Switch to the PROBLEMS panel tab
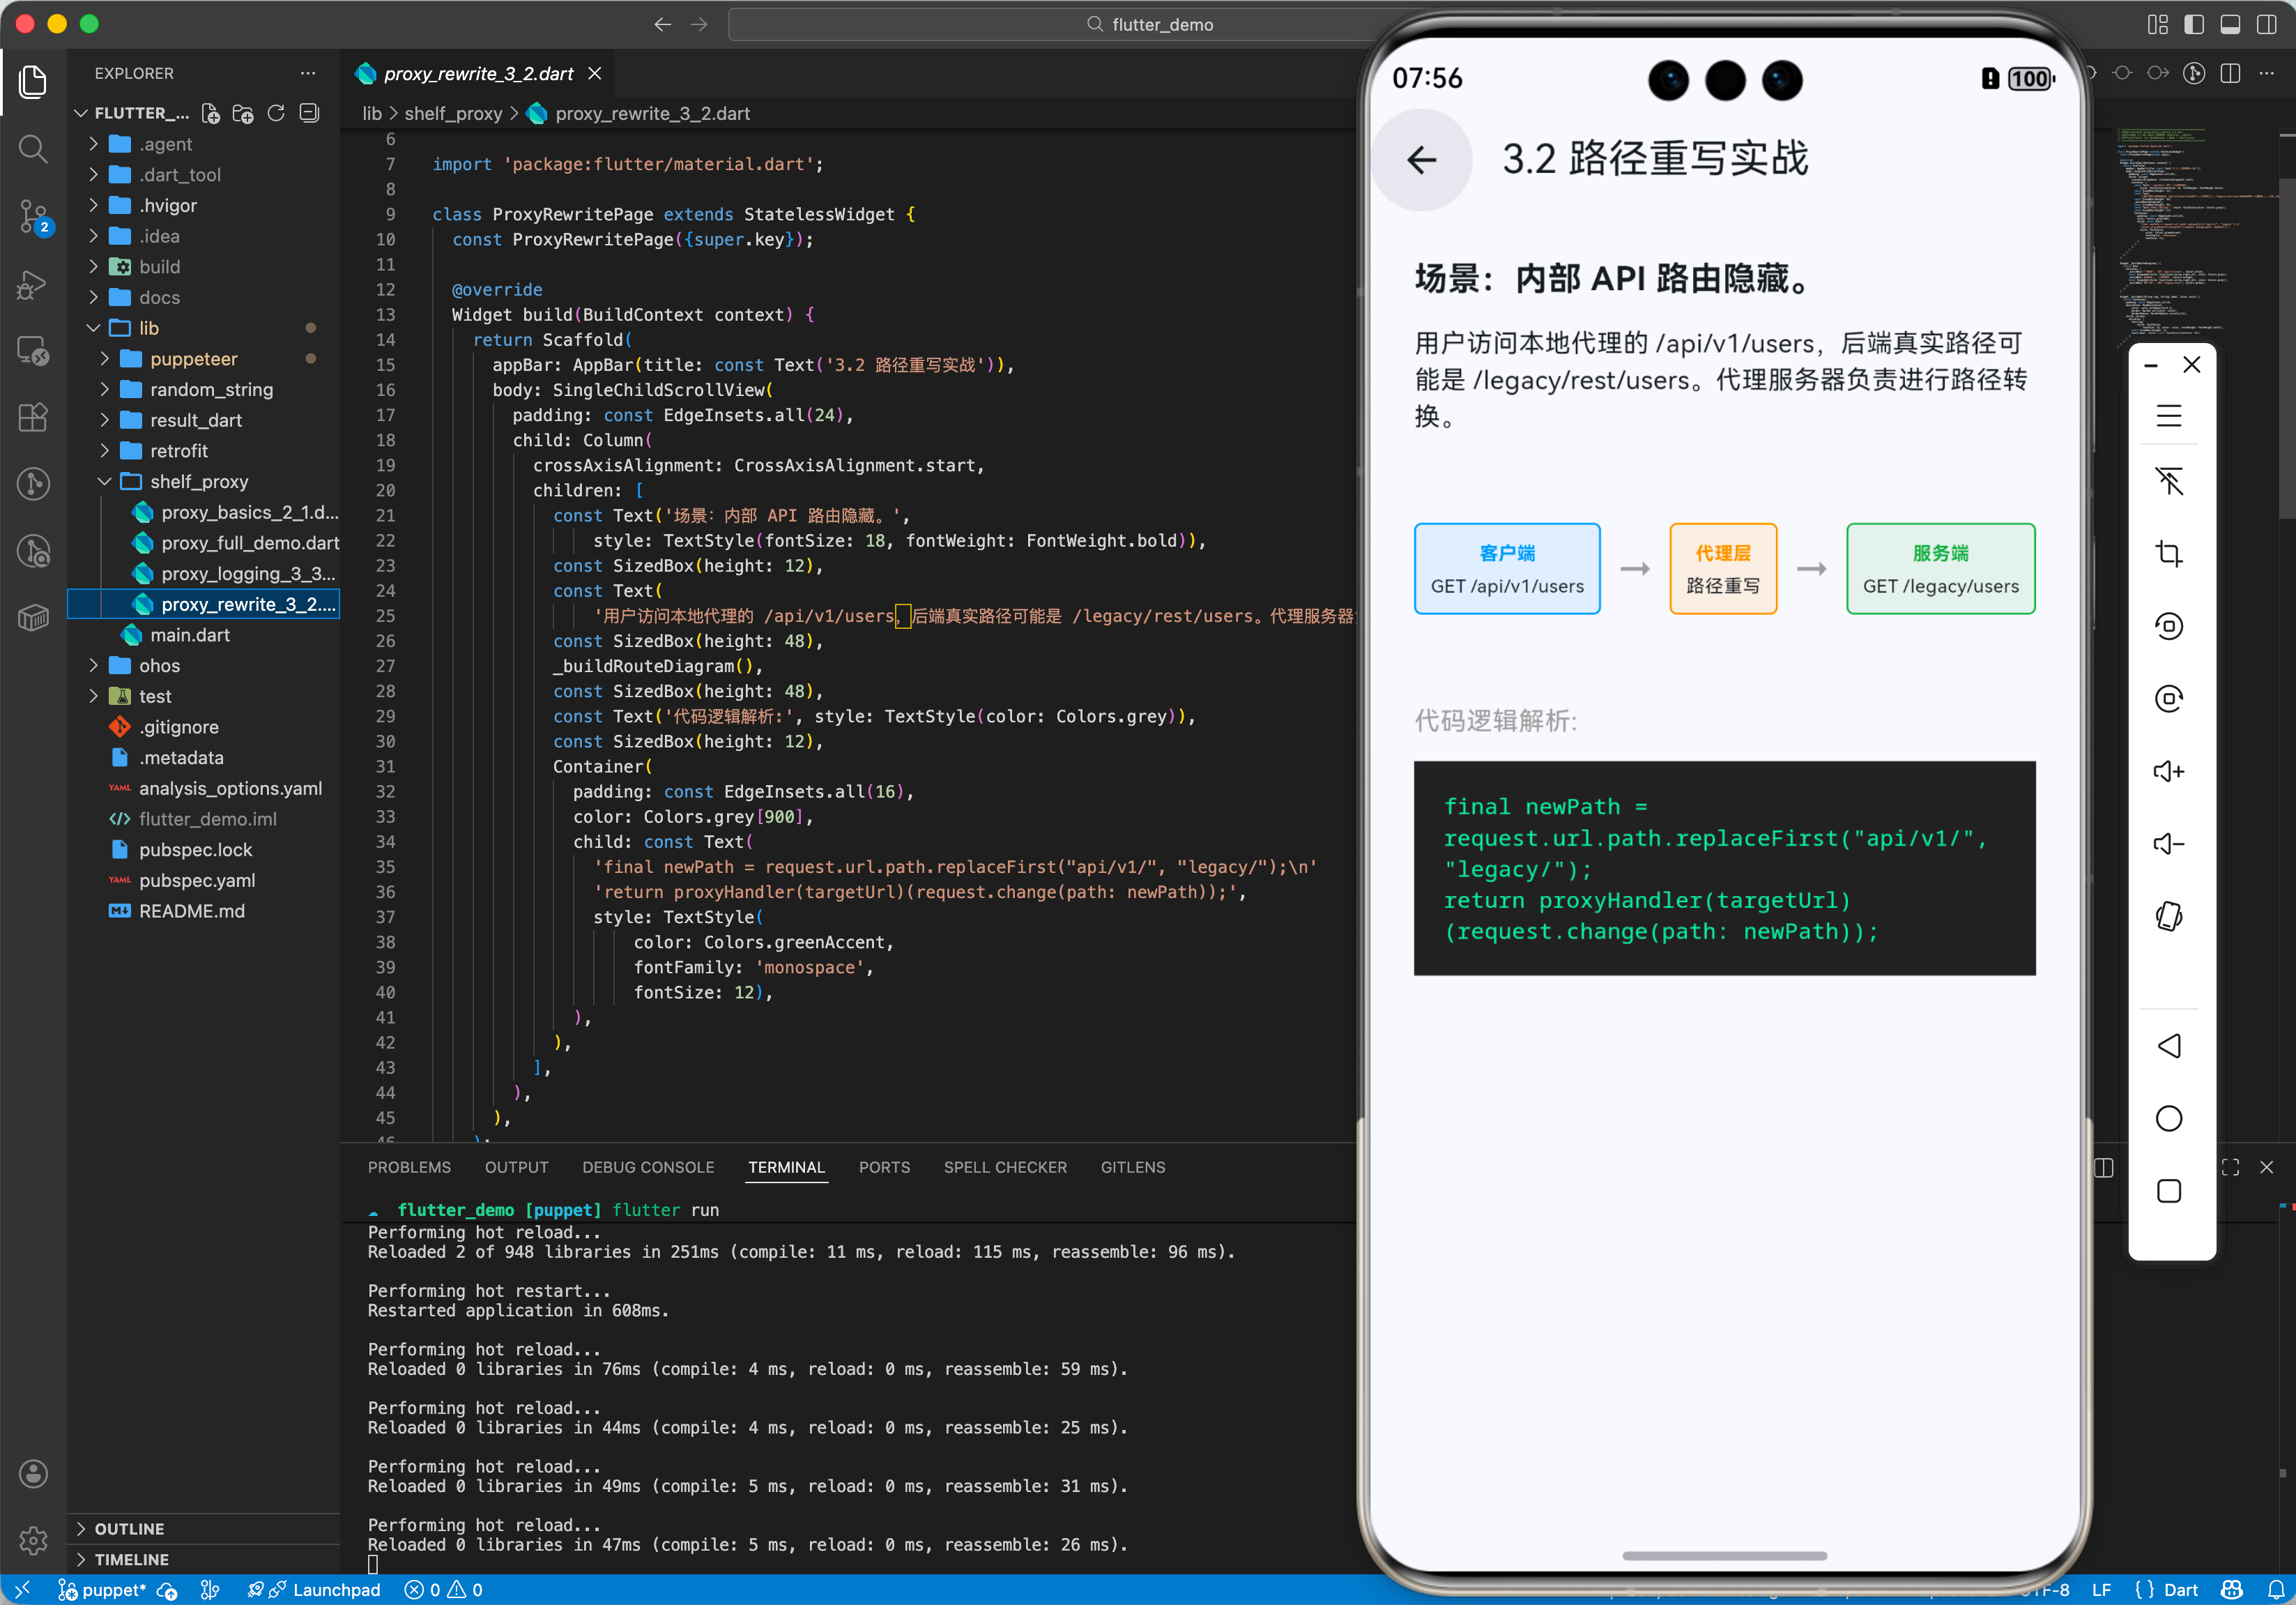 pos(409,1167)
